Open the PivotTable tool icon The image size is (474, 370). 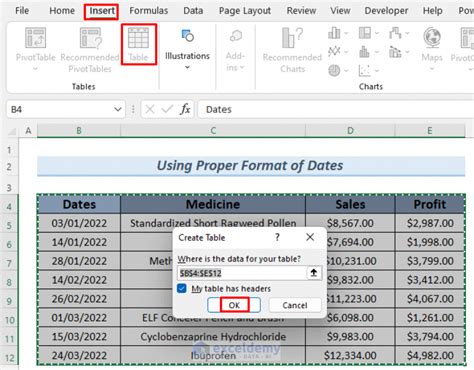(x=36, y=38)
